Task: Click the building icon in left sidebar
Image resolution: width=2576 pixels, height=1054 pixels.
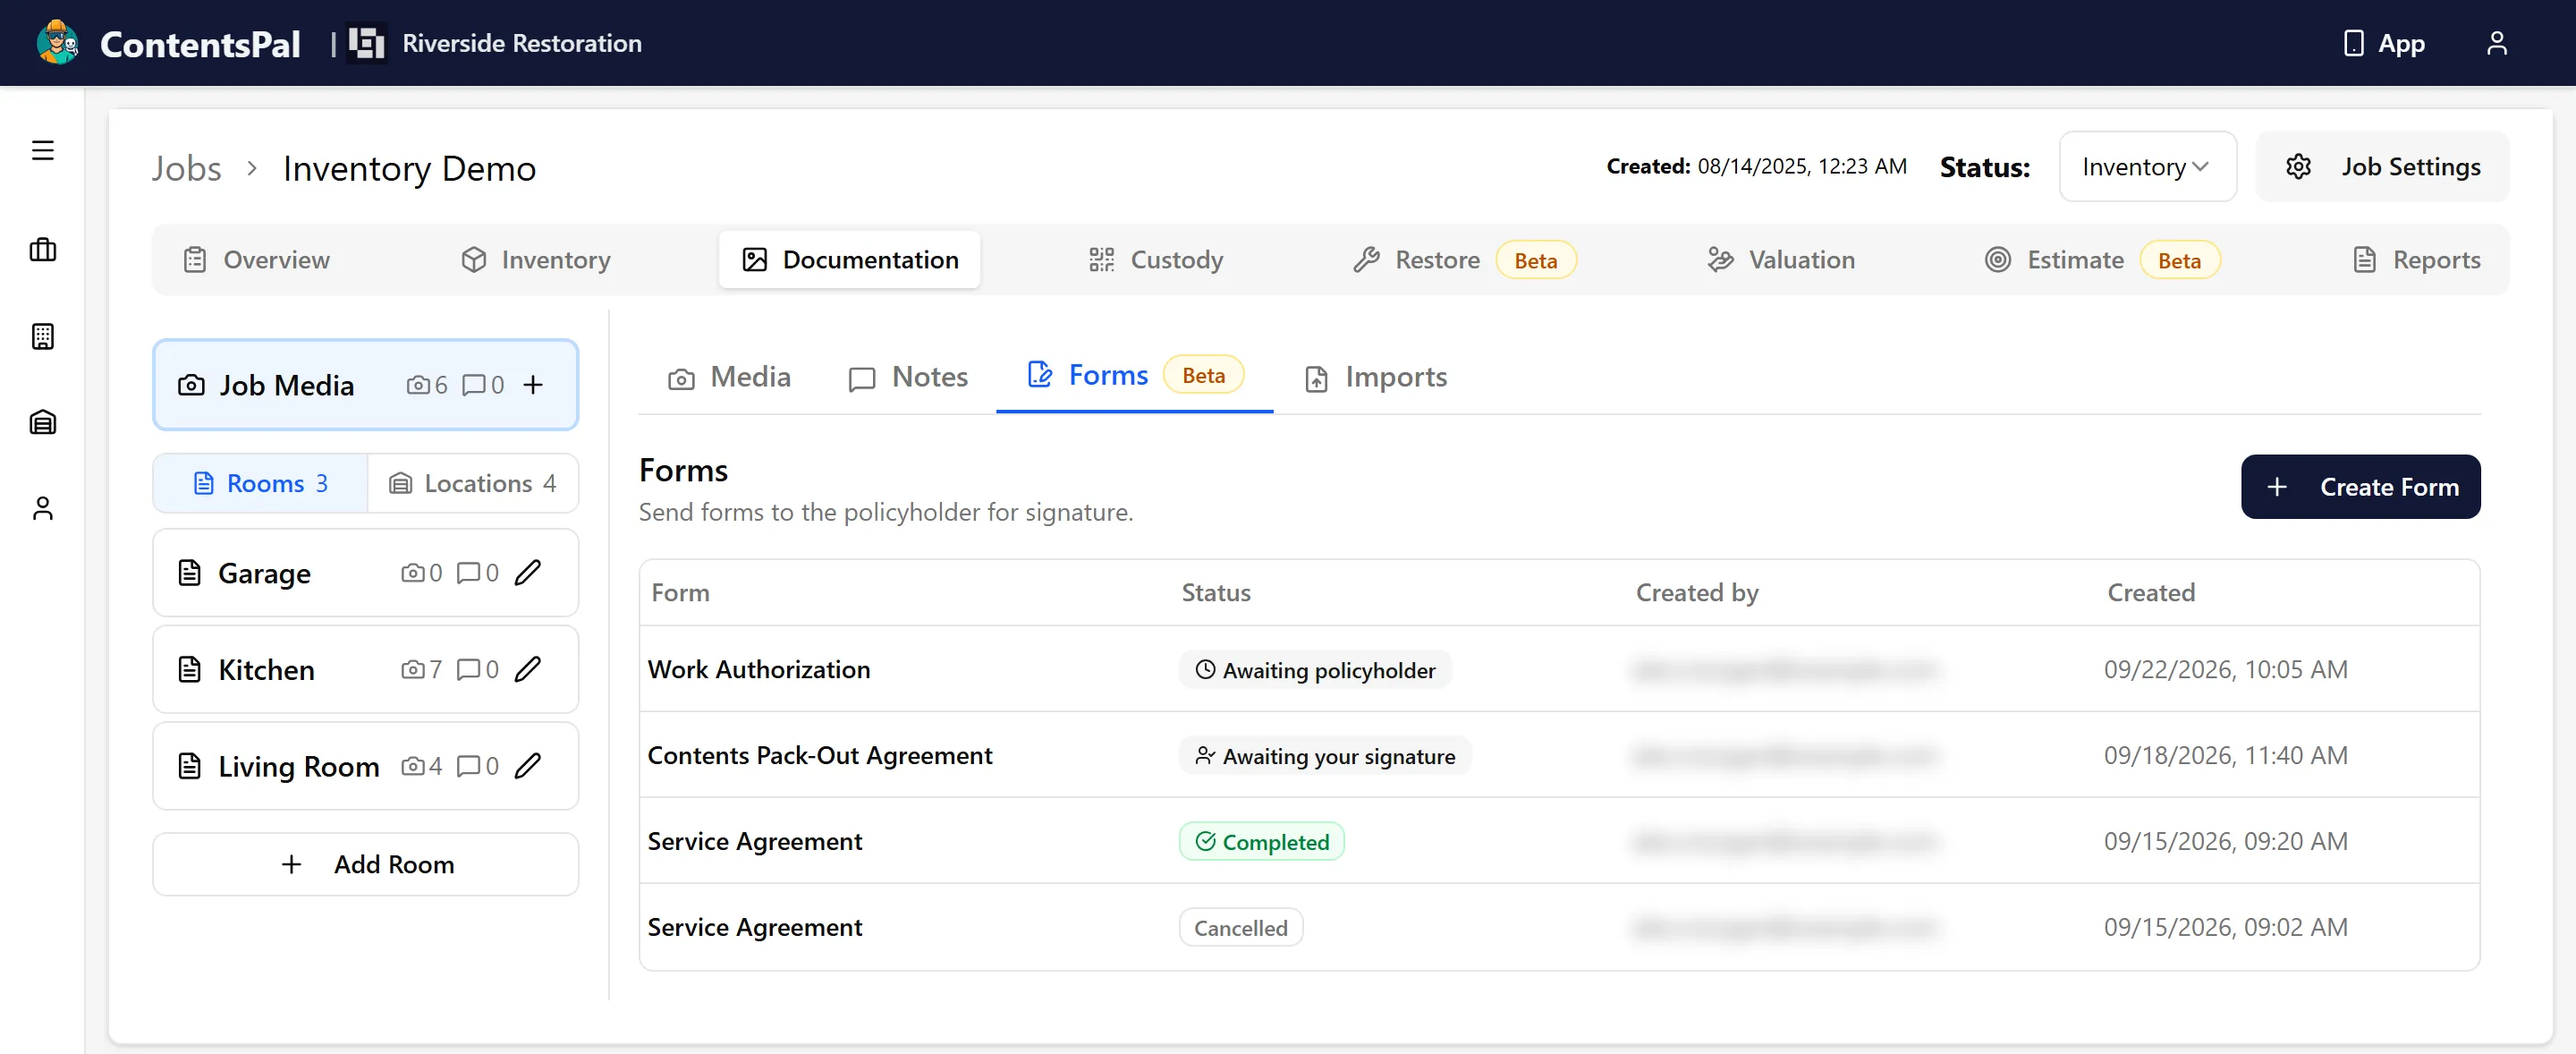Action: 42,336
